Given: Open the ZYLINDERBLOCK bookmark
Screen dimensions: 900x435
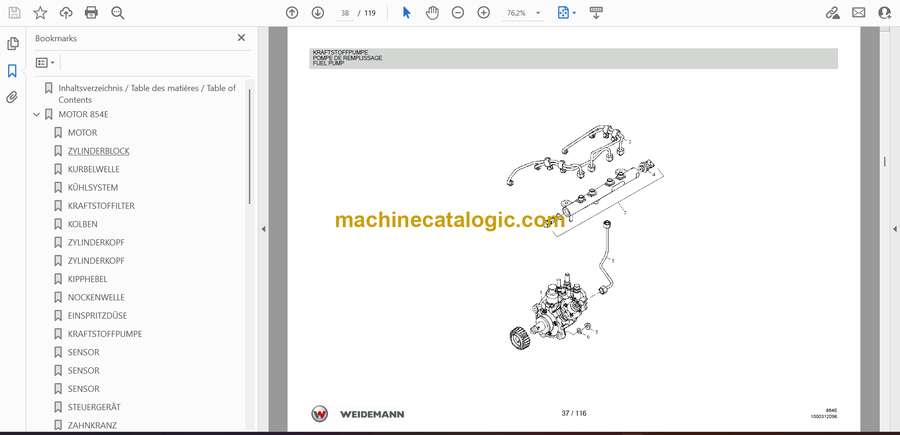Looking at the screenshot, I should click(x=99, y=151).
